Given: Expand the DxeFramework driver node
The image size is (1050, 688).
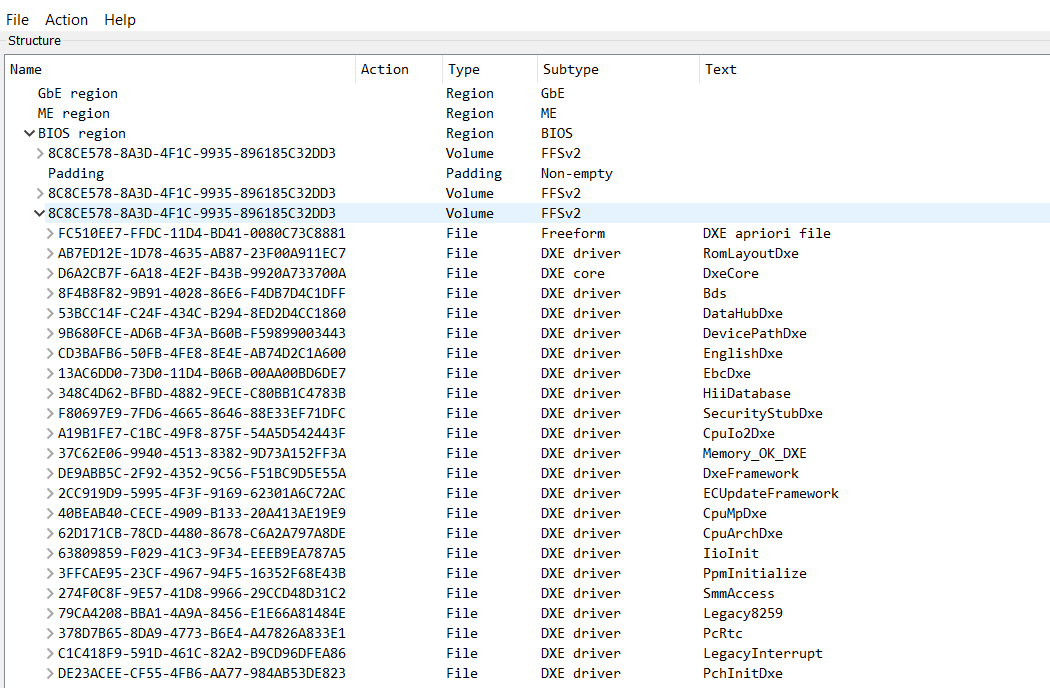Looking at the screenshot, I should pyautogui.click(x=50, y=474).
